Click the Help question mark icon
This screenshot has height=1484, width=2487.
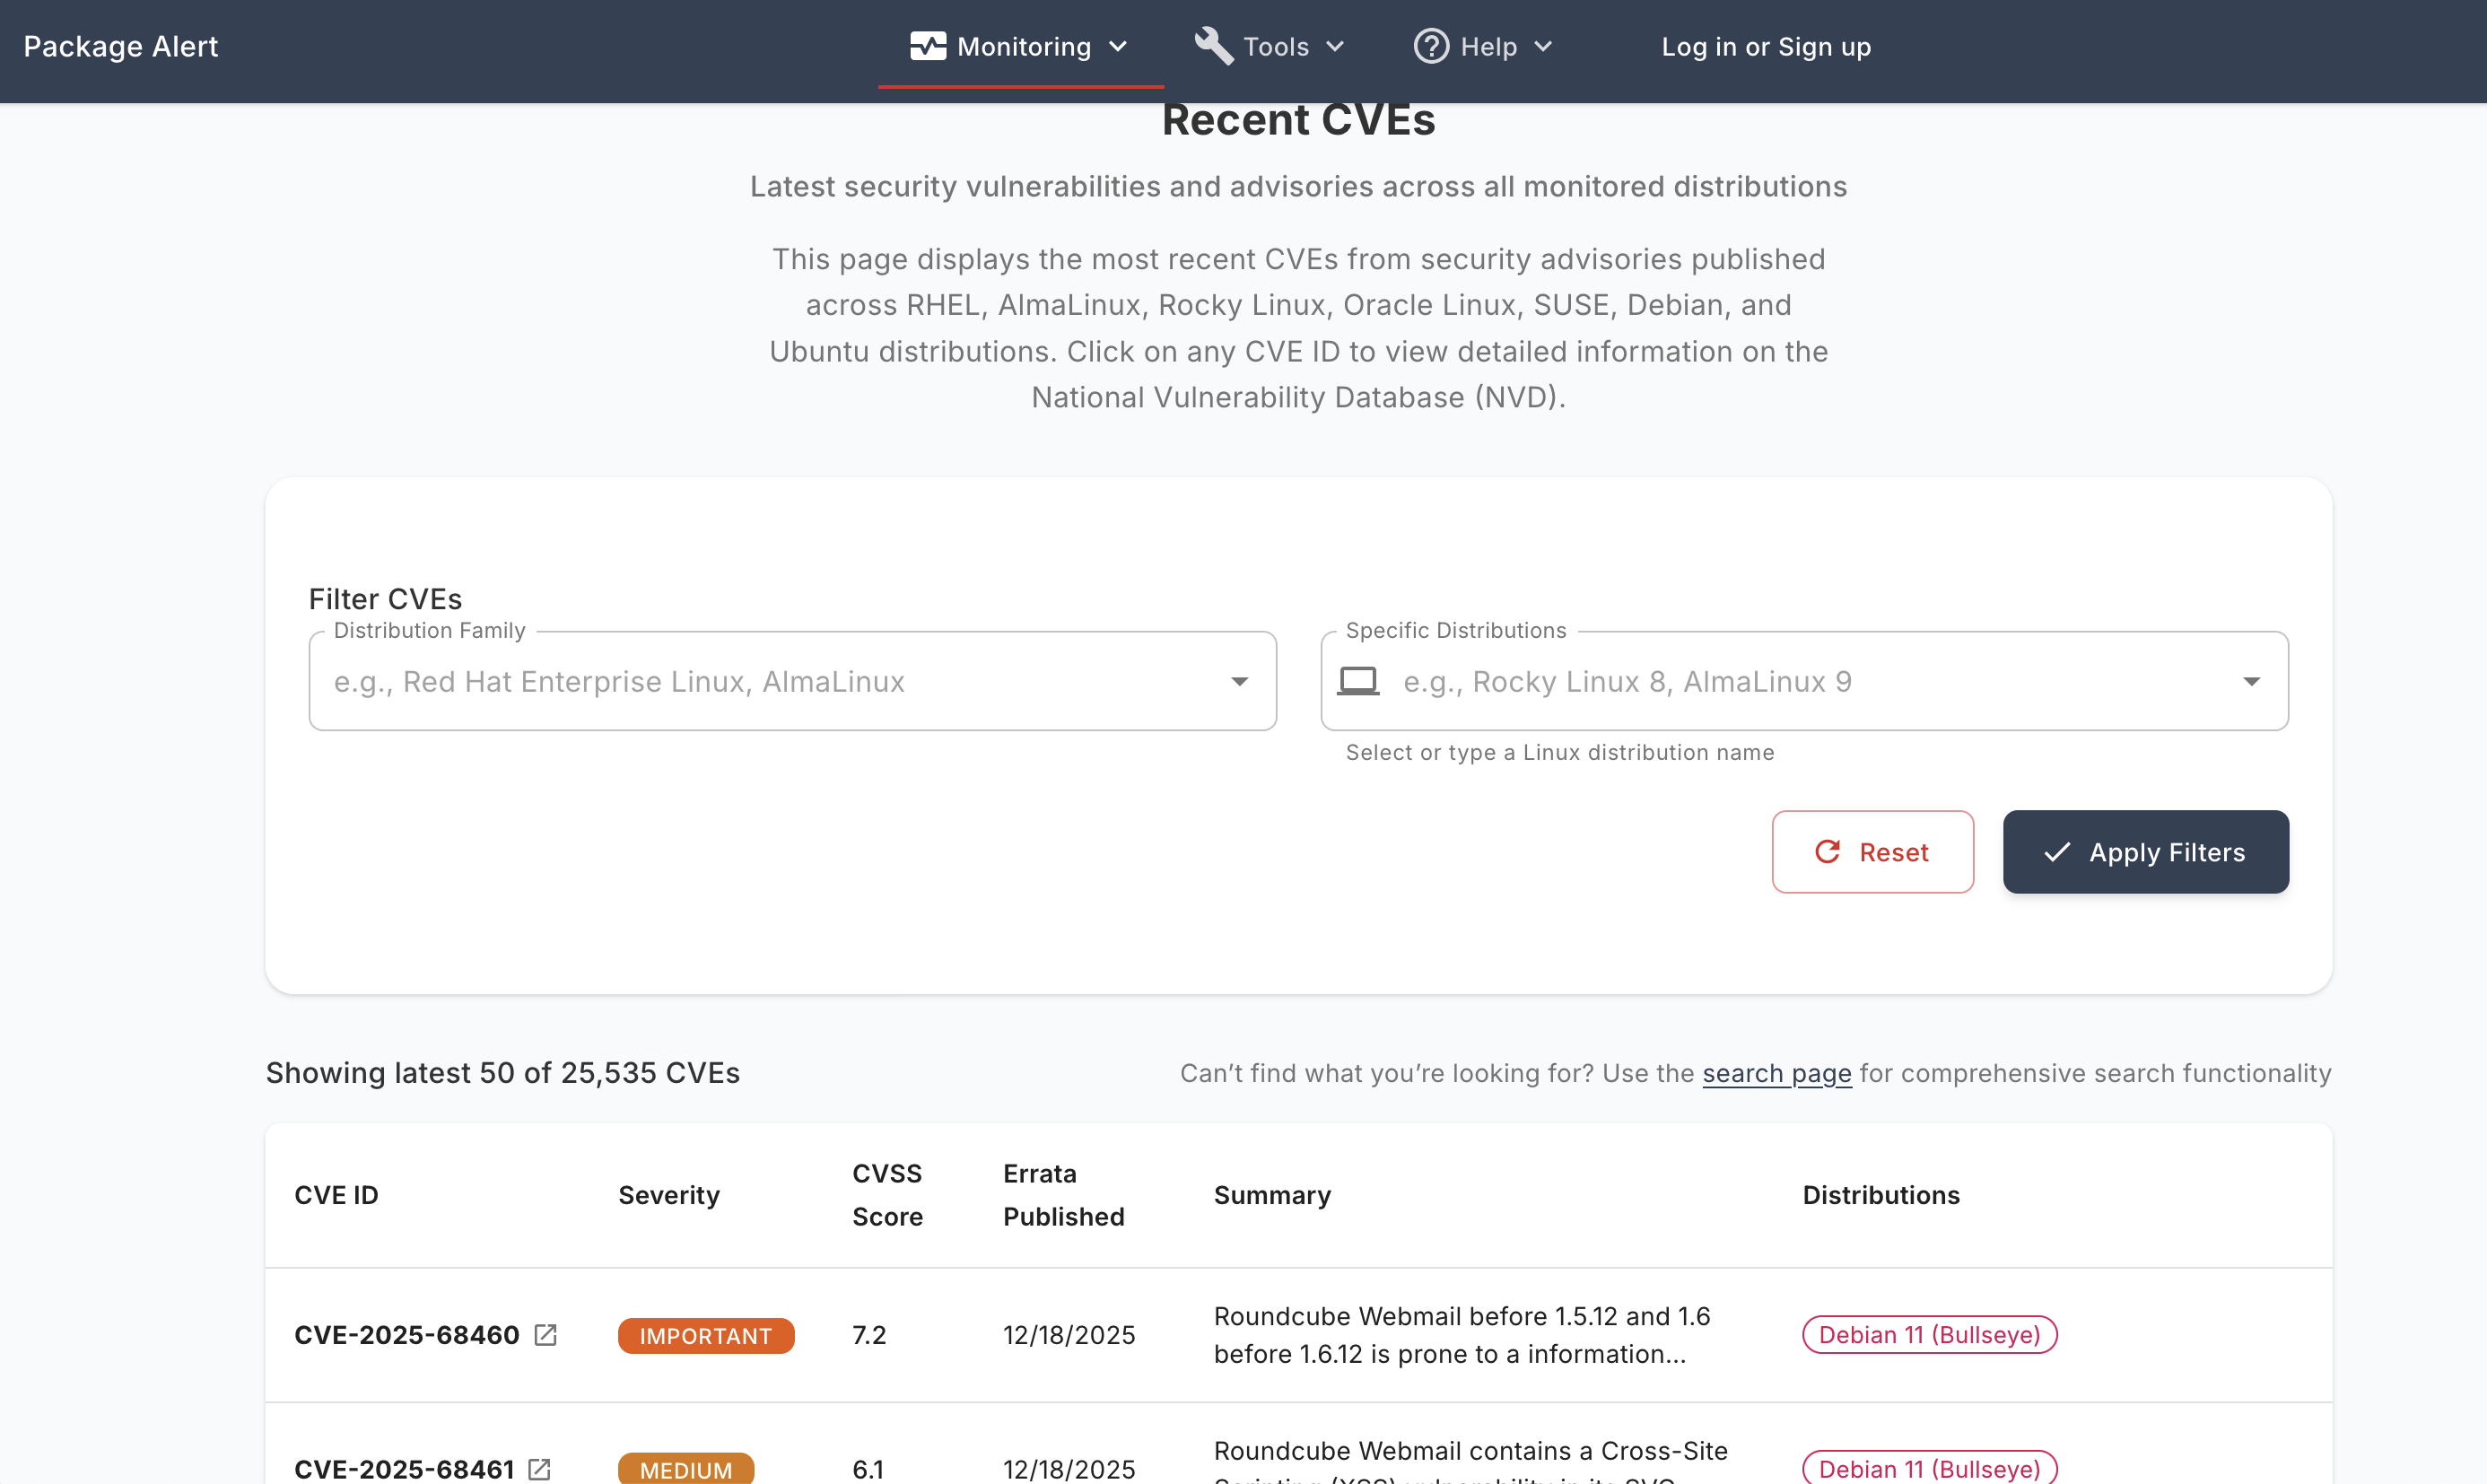(1430, 46)
